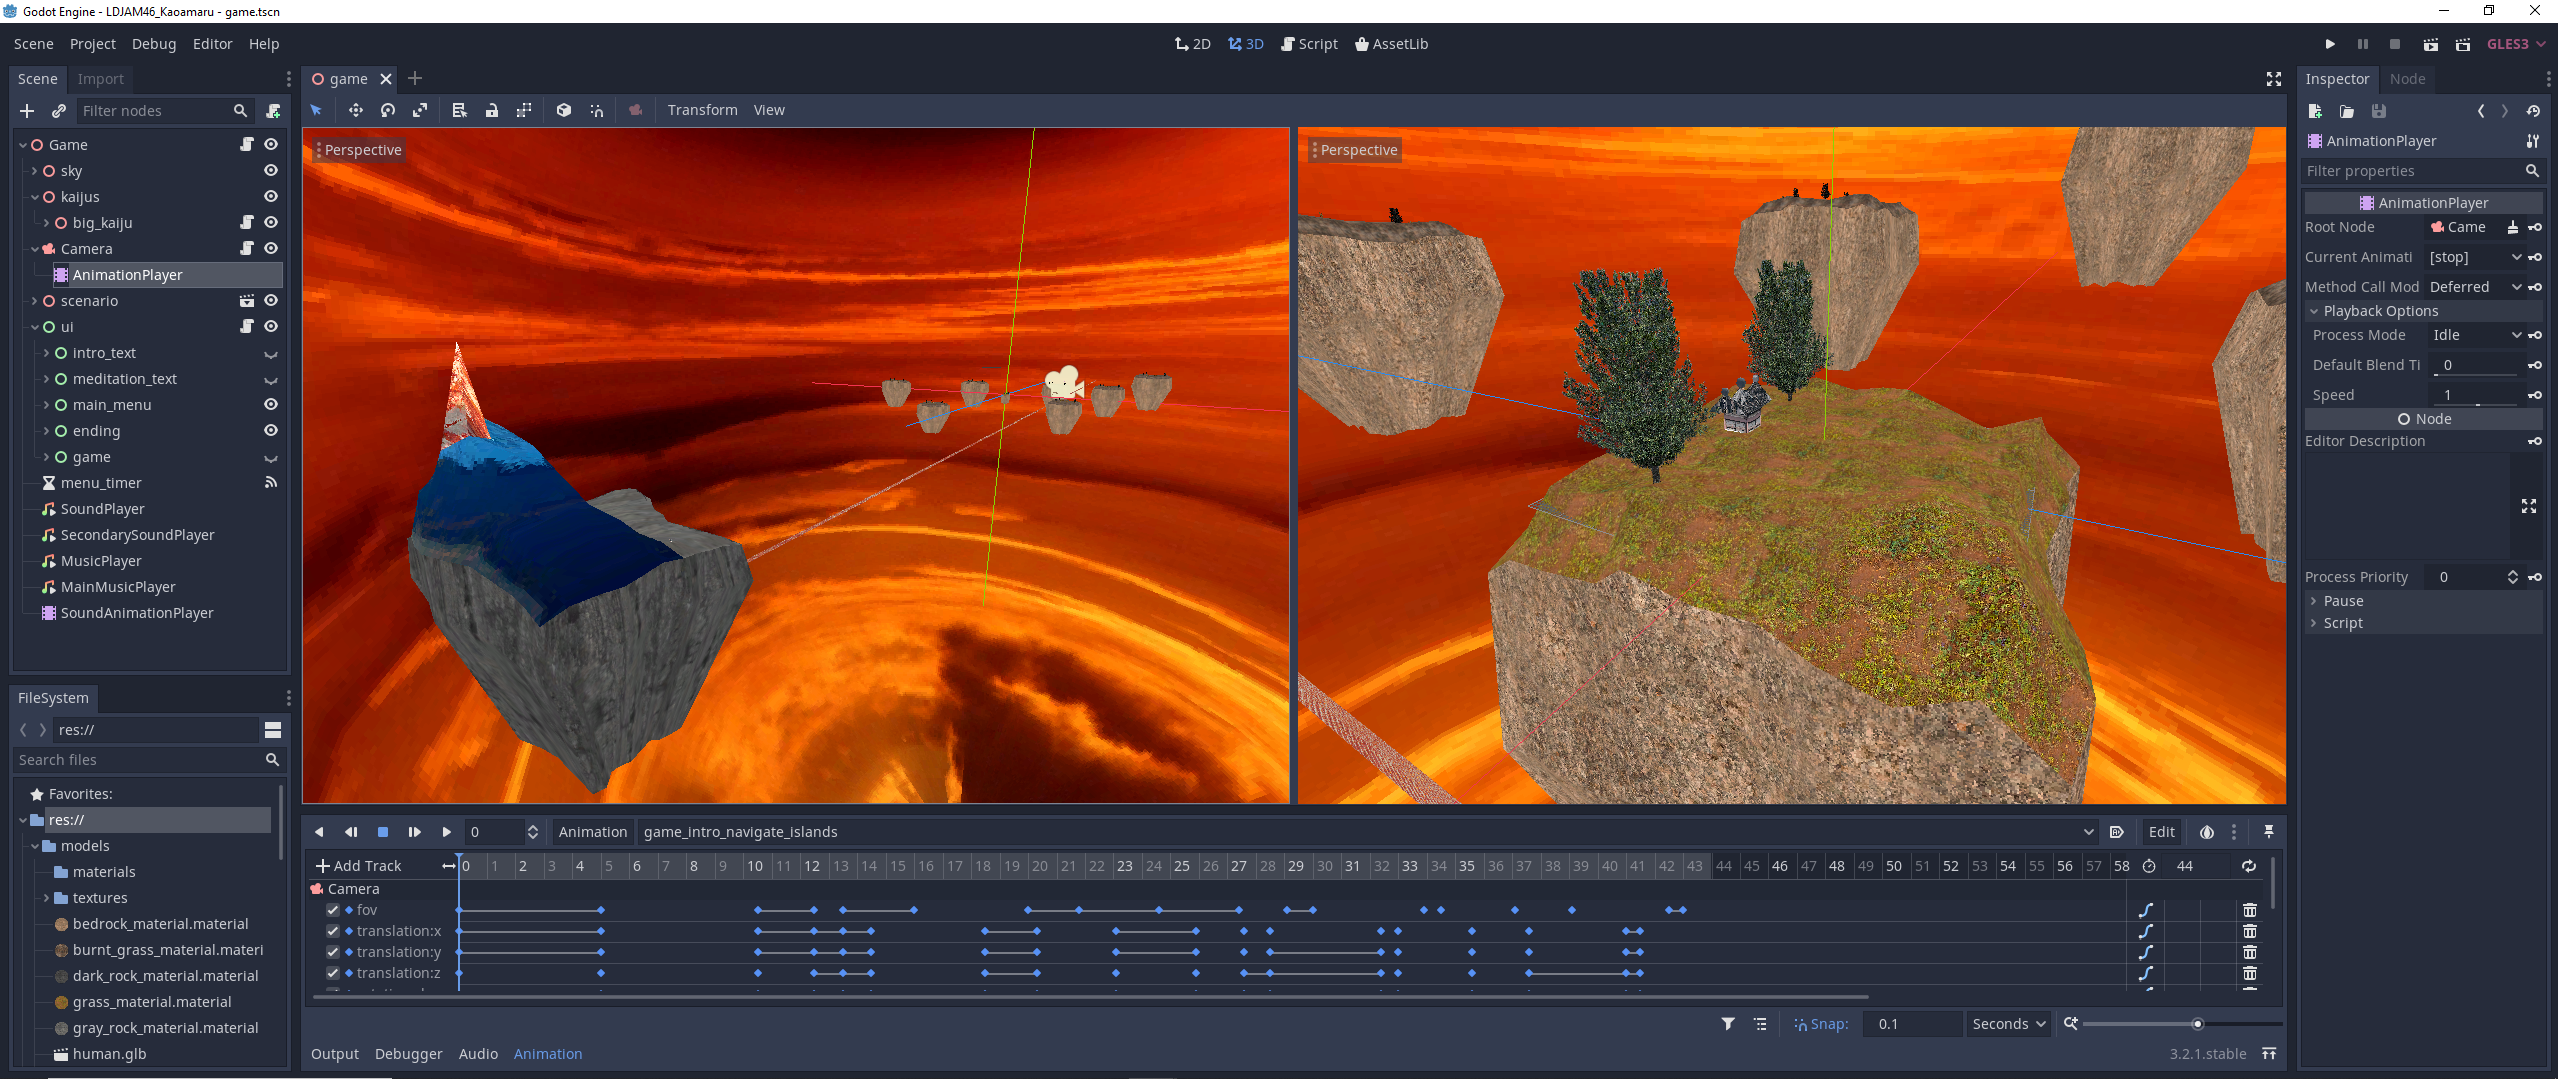
Task: Open the Debug menu
Action: [154, 44]
